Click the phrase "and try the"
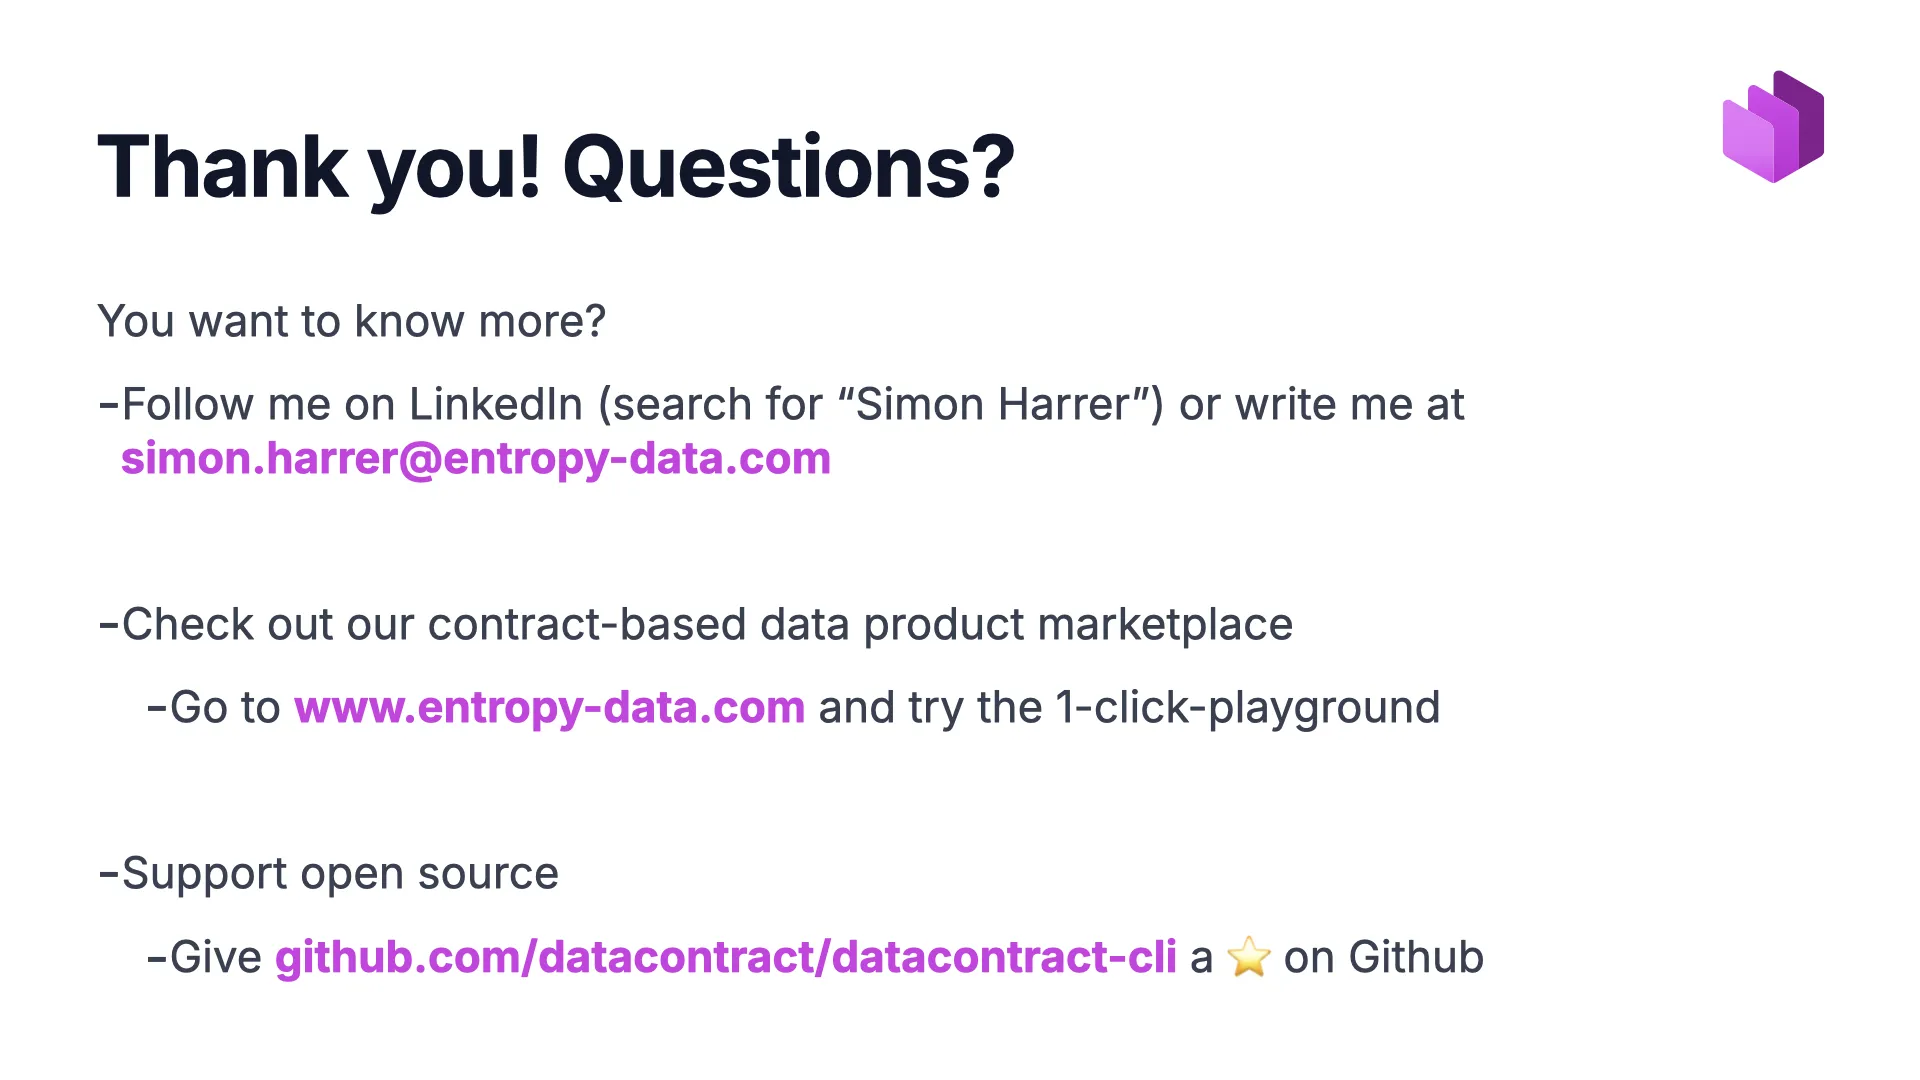This screenshot has height=1080, width=1920. click(x=930, y=708)
